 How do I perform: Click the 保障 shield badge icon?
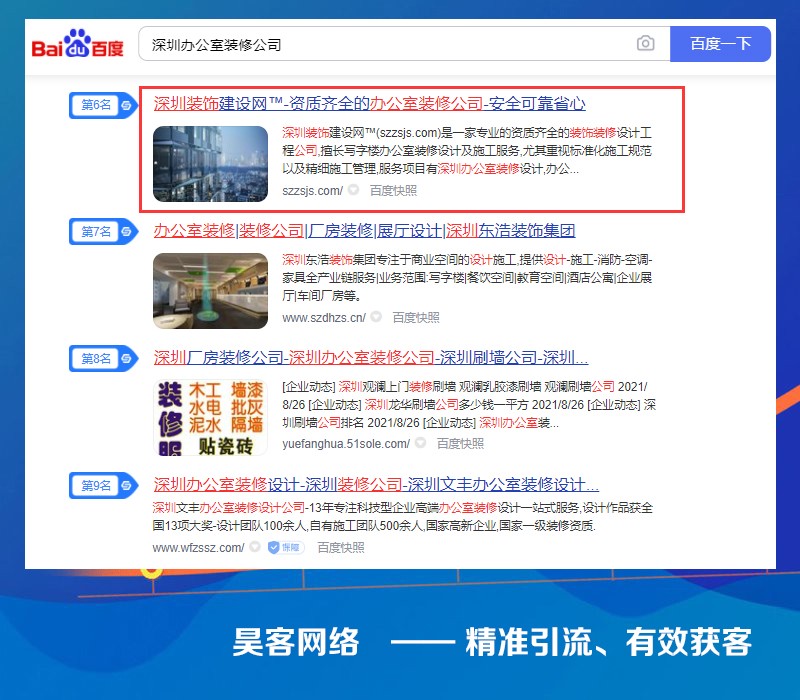pyautogui.click(x=286, y=547)
